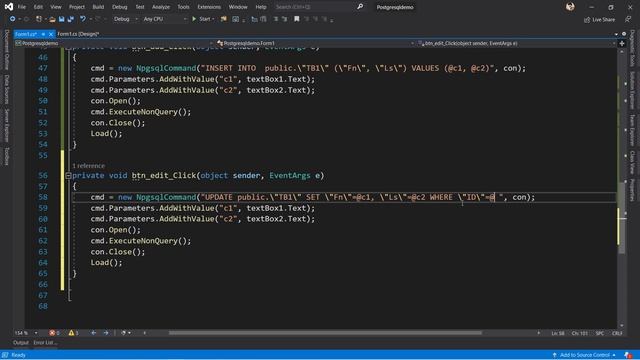Open the Server Explorer side panel

[7, 125]
